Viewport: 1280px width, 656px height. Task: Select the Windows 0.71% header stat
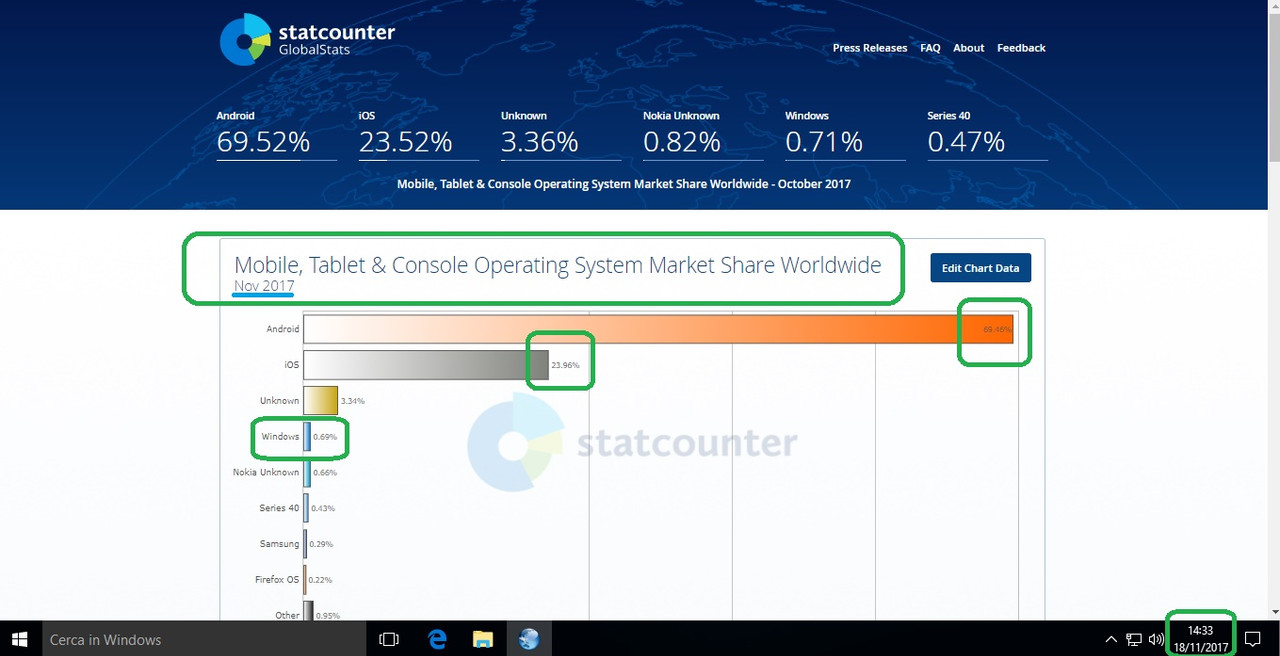[845, 135]
